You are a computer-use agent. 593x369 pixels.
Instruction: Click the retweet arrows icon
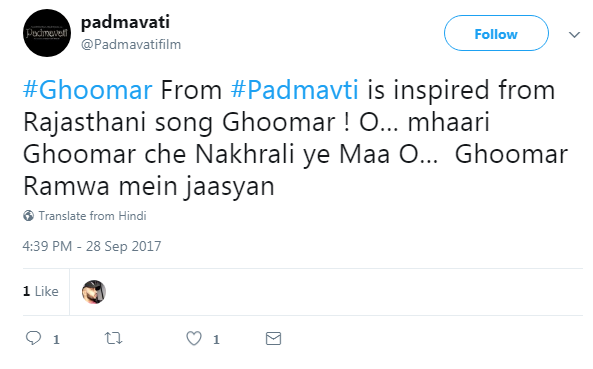[x=113, y=338]
